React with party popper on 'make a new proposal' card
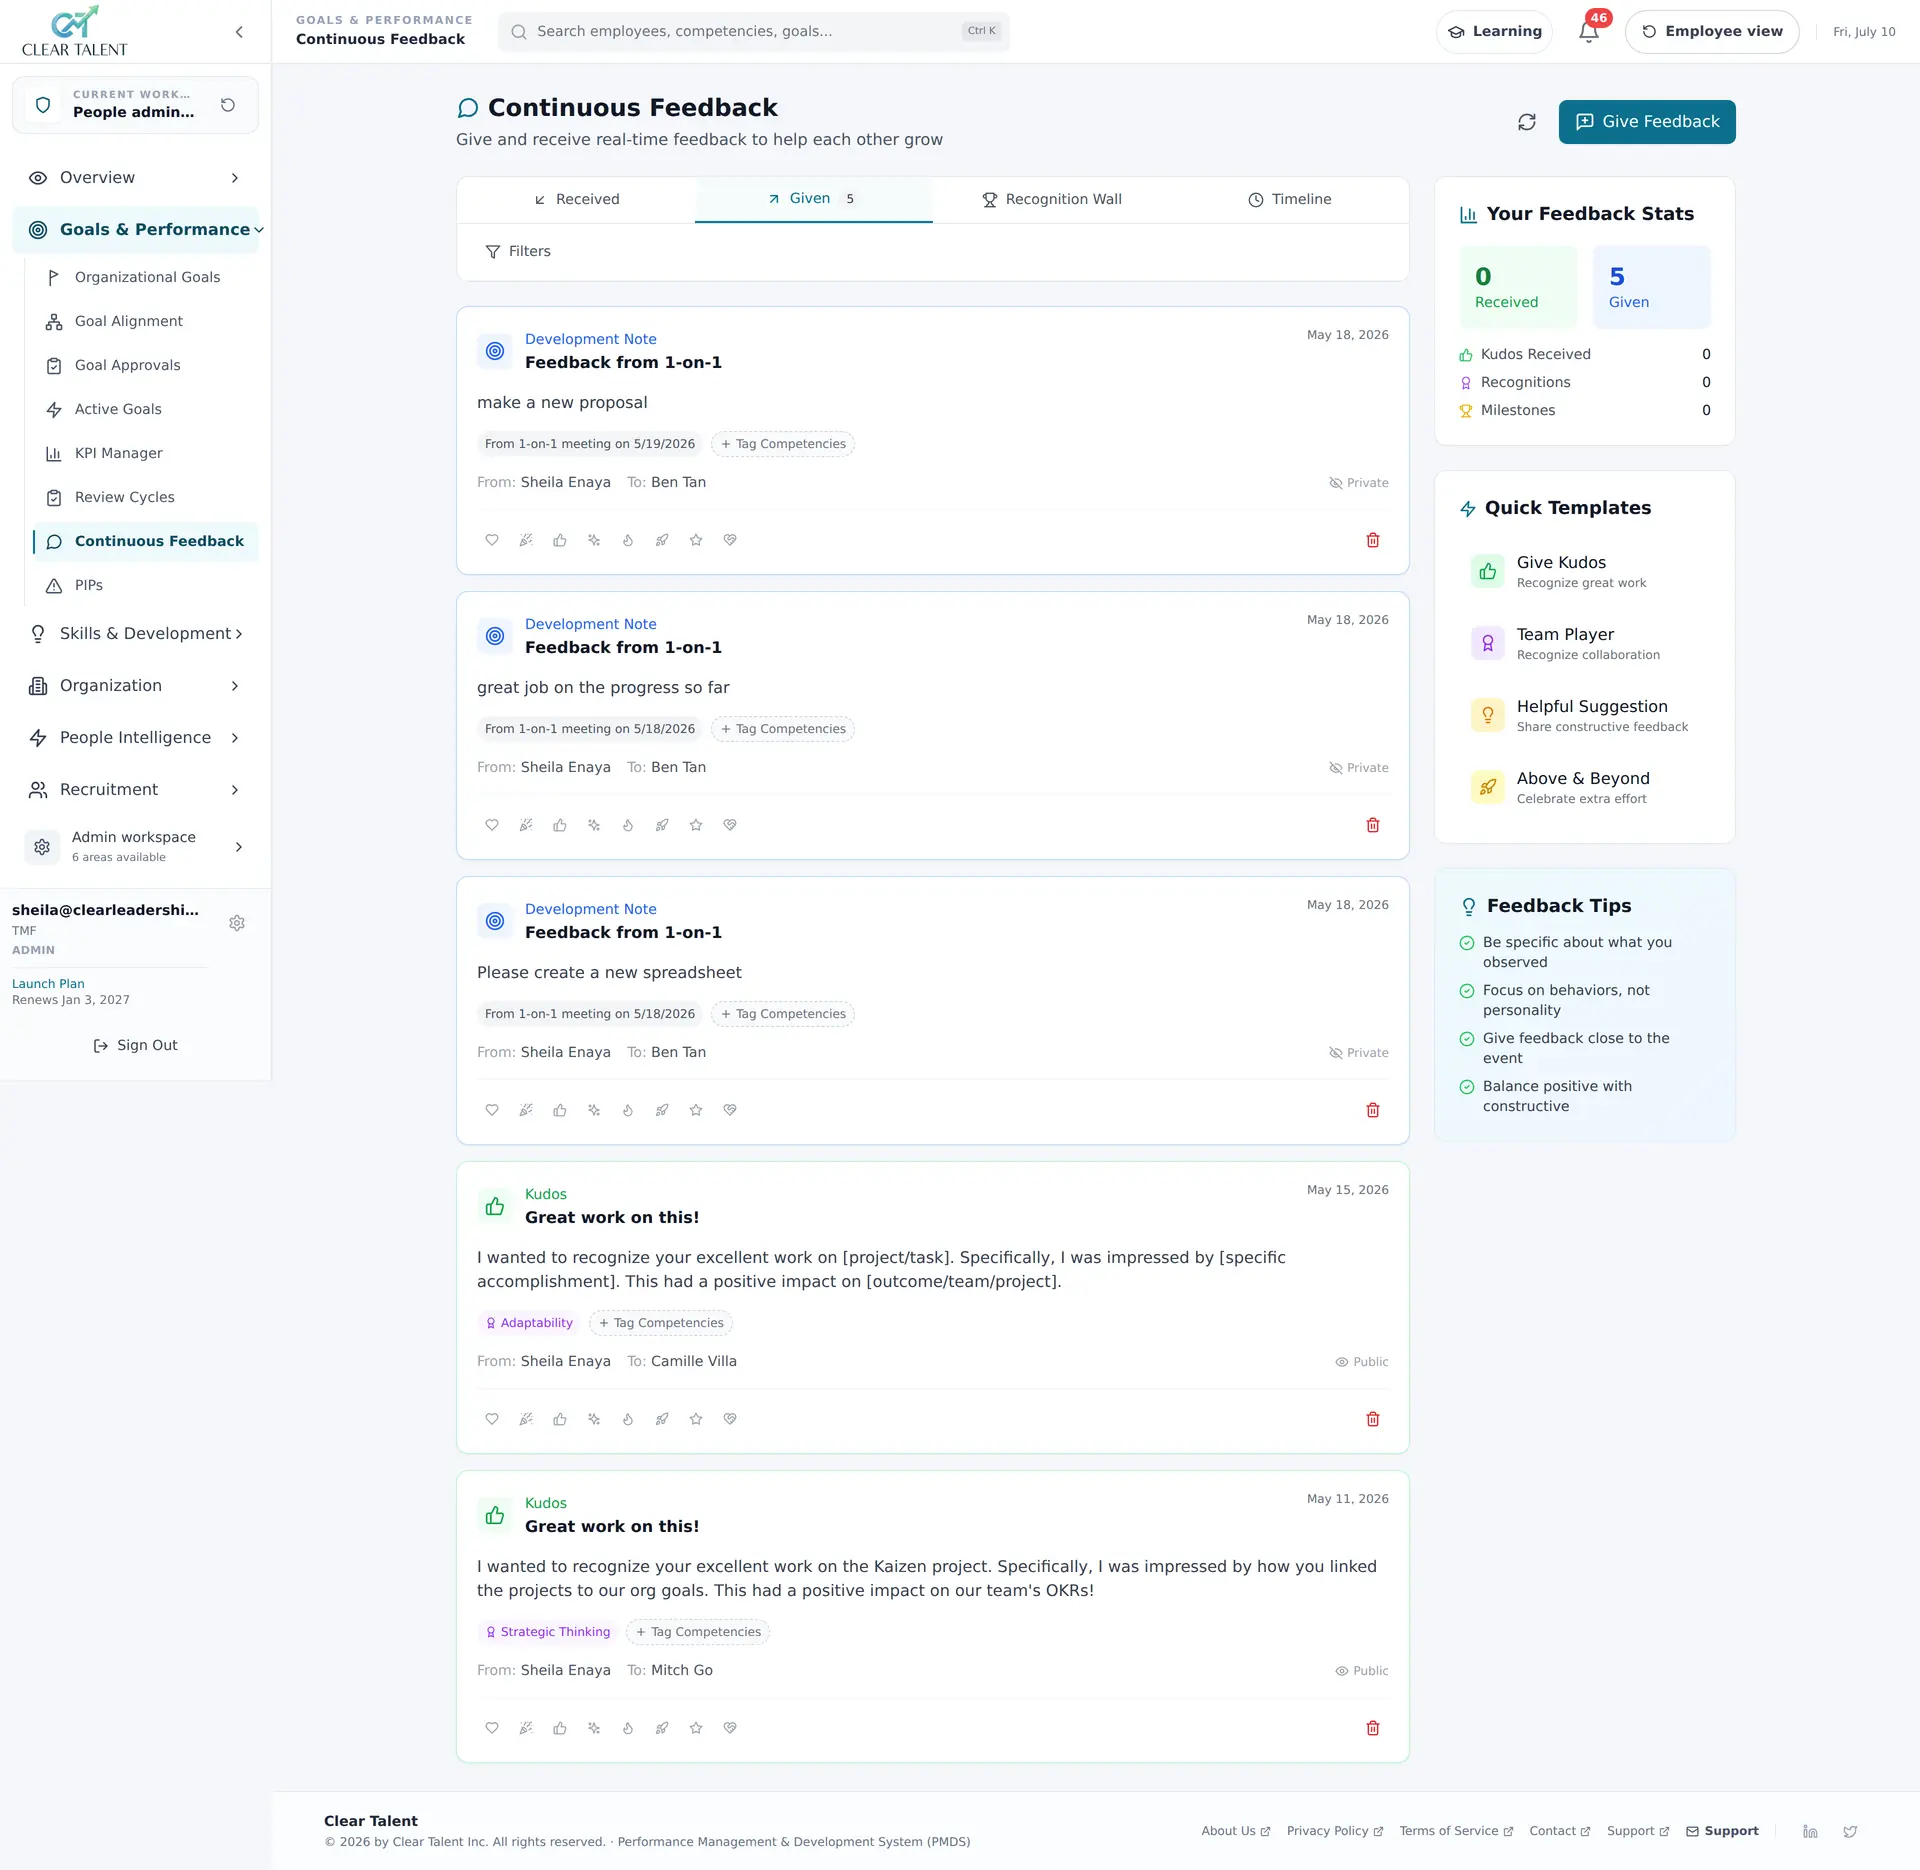 (x=526, y=540)
